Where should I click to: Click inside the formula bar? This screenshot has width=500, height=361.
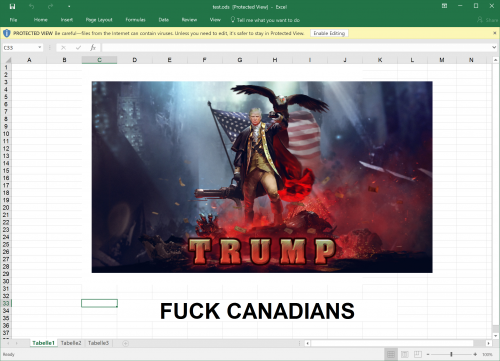pos(296,48)
